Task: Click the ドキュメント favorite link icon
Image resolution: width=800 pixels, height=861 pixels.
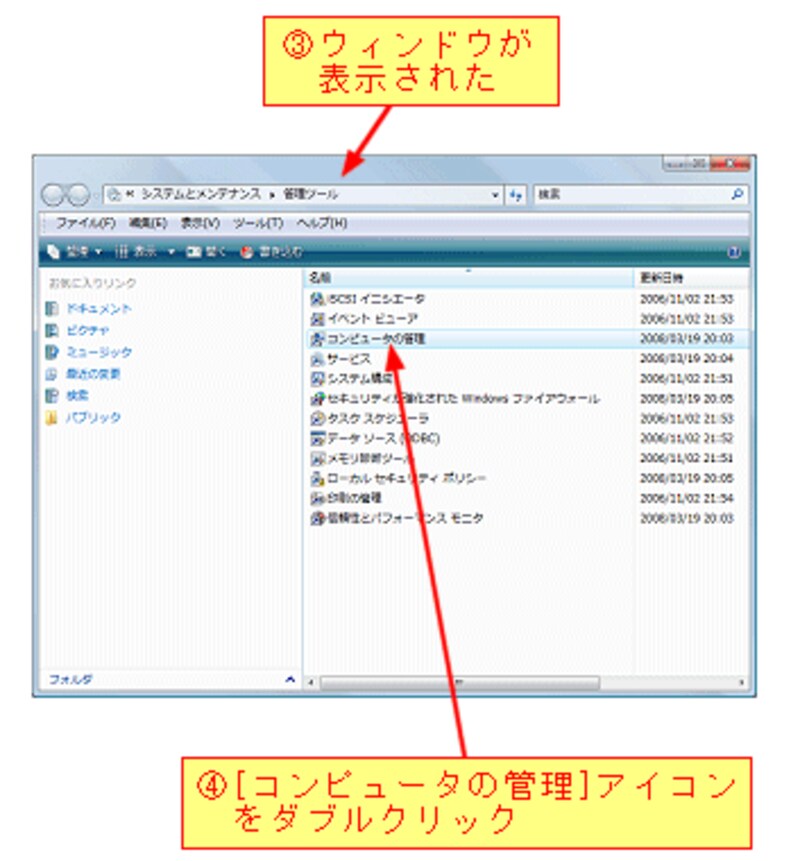Action: pos(52,309)
